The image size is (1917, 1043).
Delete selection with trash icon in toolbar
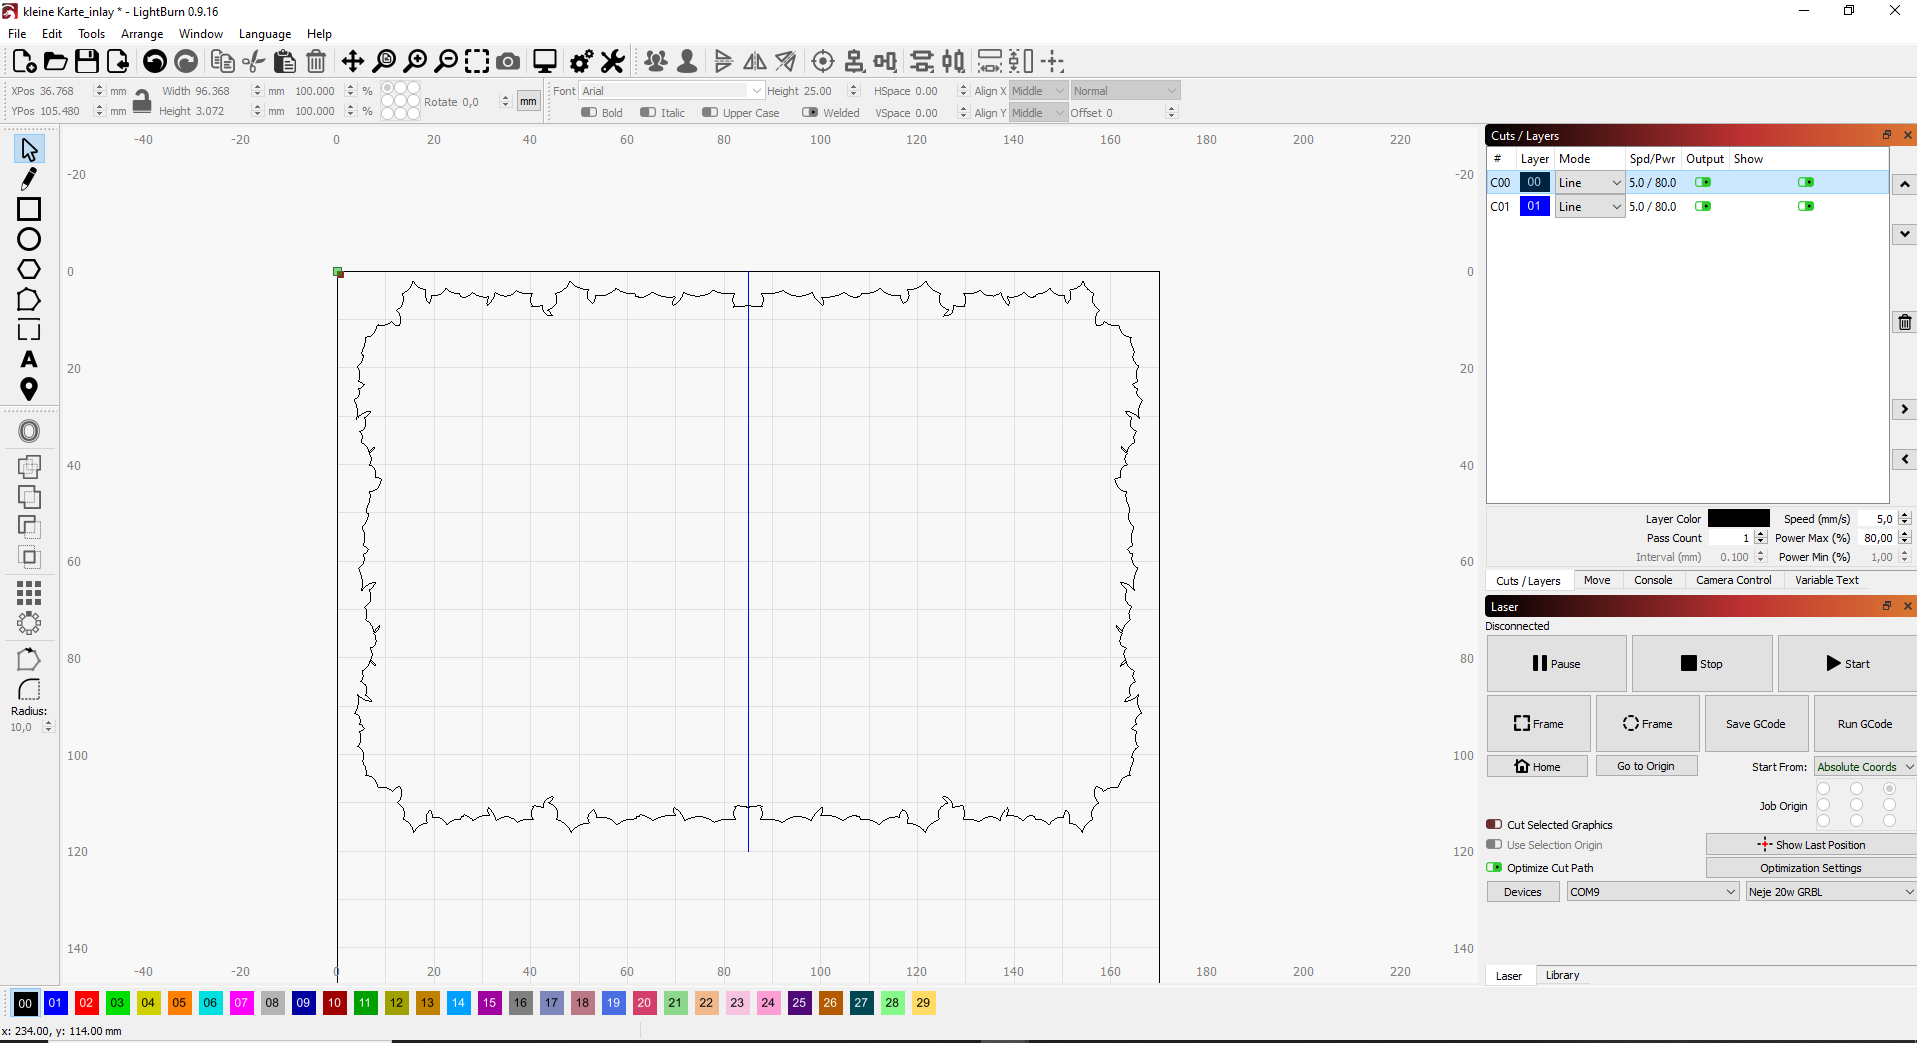316,61
